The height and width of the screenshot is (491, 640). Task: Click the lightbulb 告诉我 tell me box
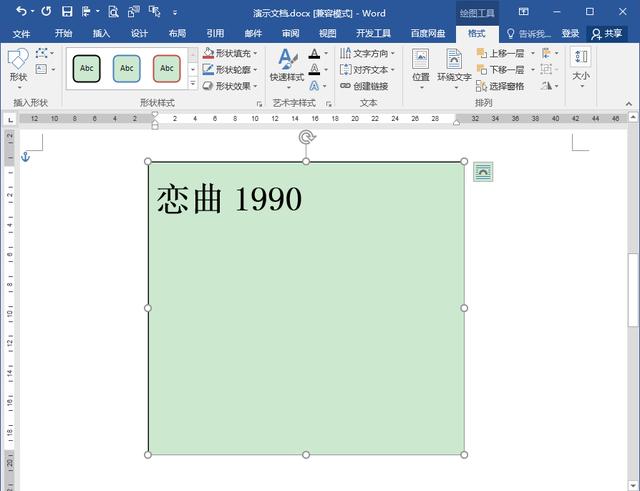click(x=529, y=33)
